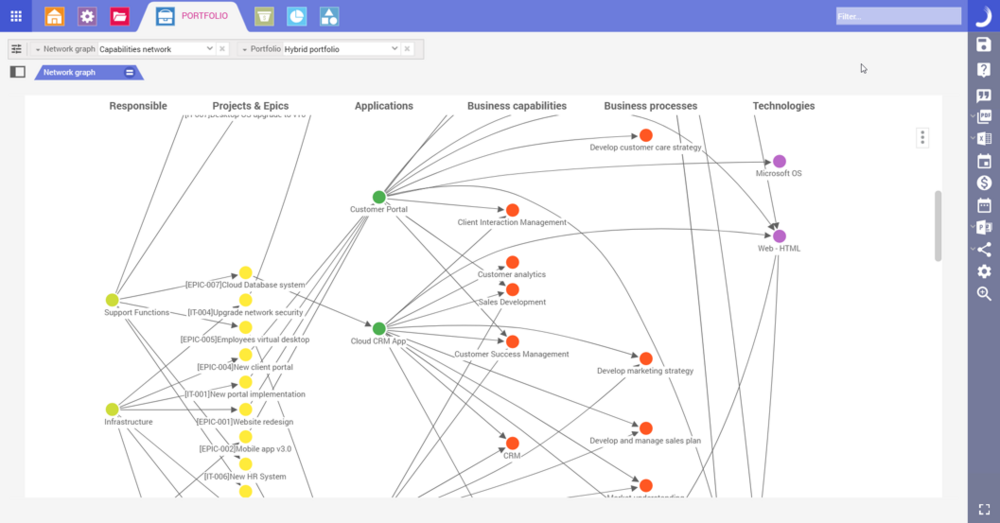Open the Network graph tab menu
This screenshot has height=523, width=1000.
pyautogui.click(x=129, y=73)
